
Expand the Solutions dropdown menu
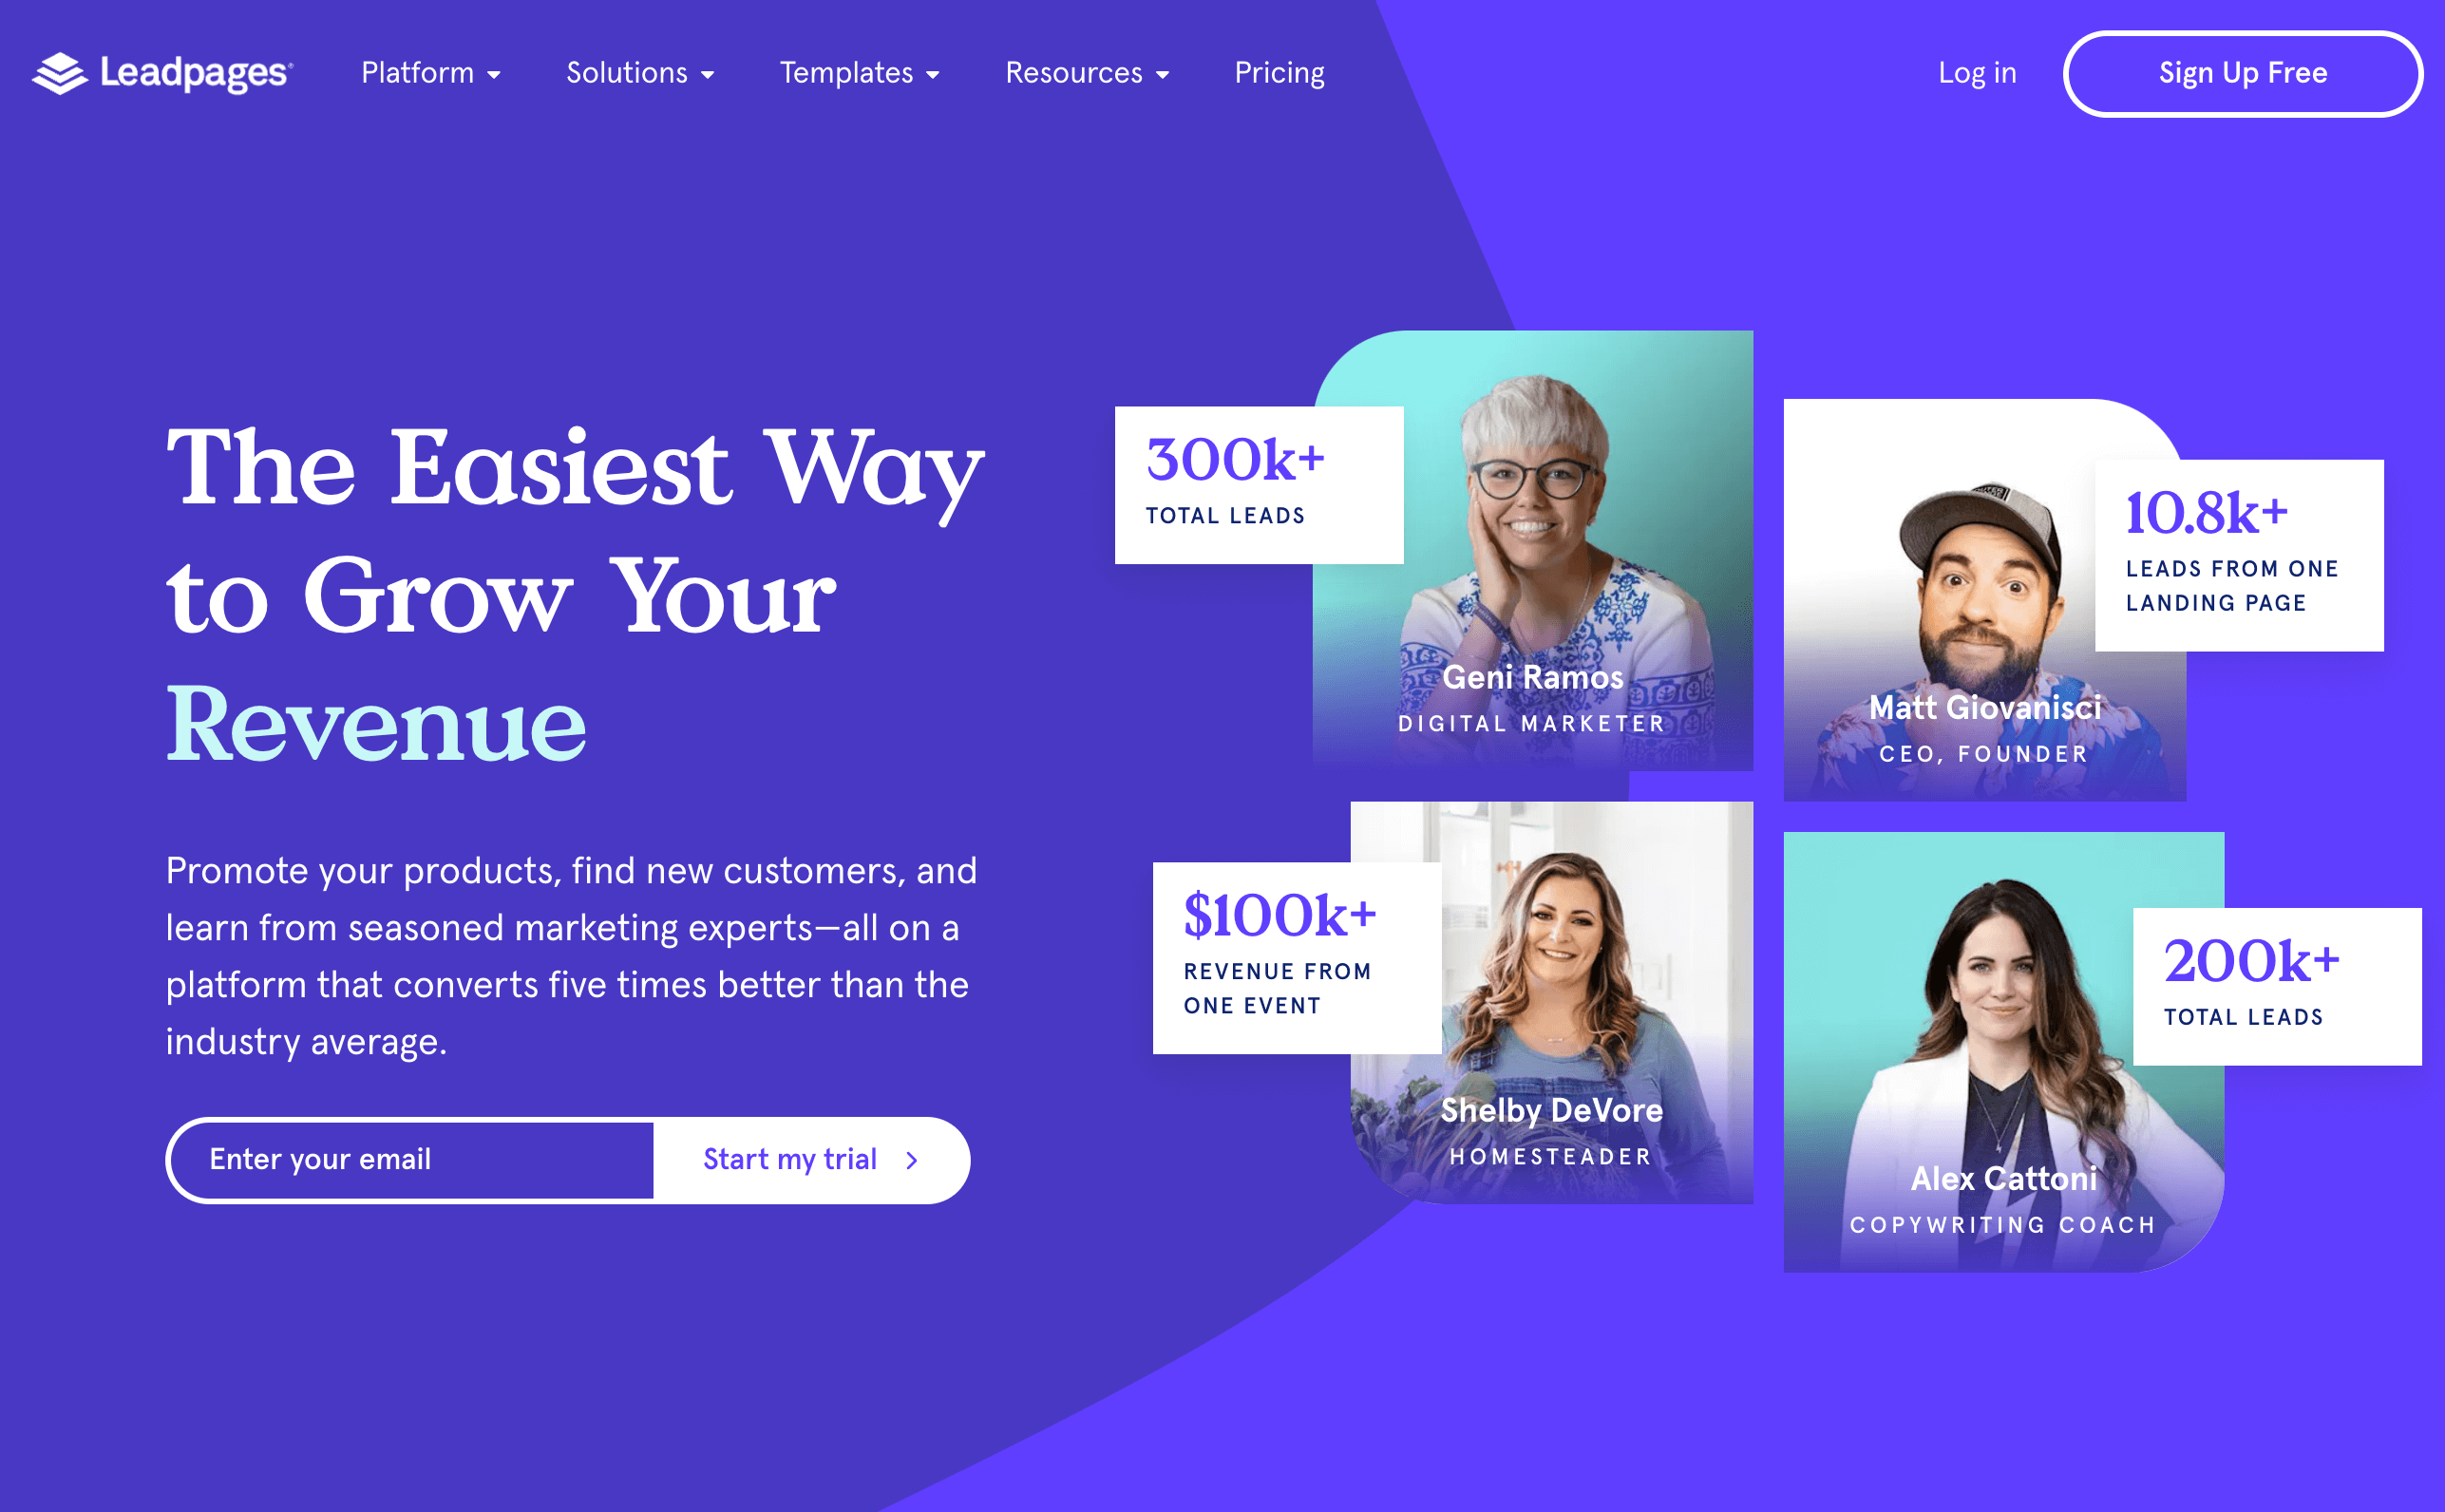[x=641, y=73]
